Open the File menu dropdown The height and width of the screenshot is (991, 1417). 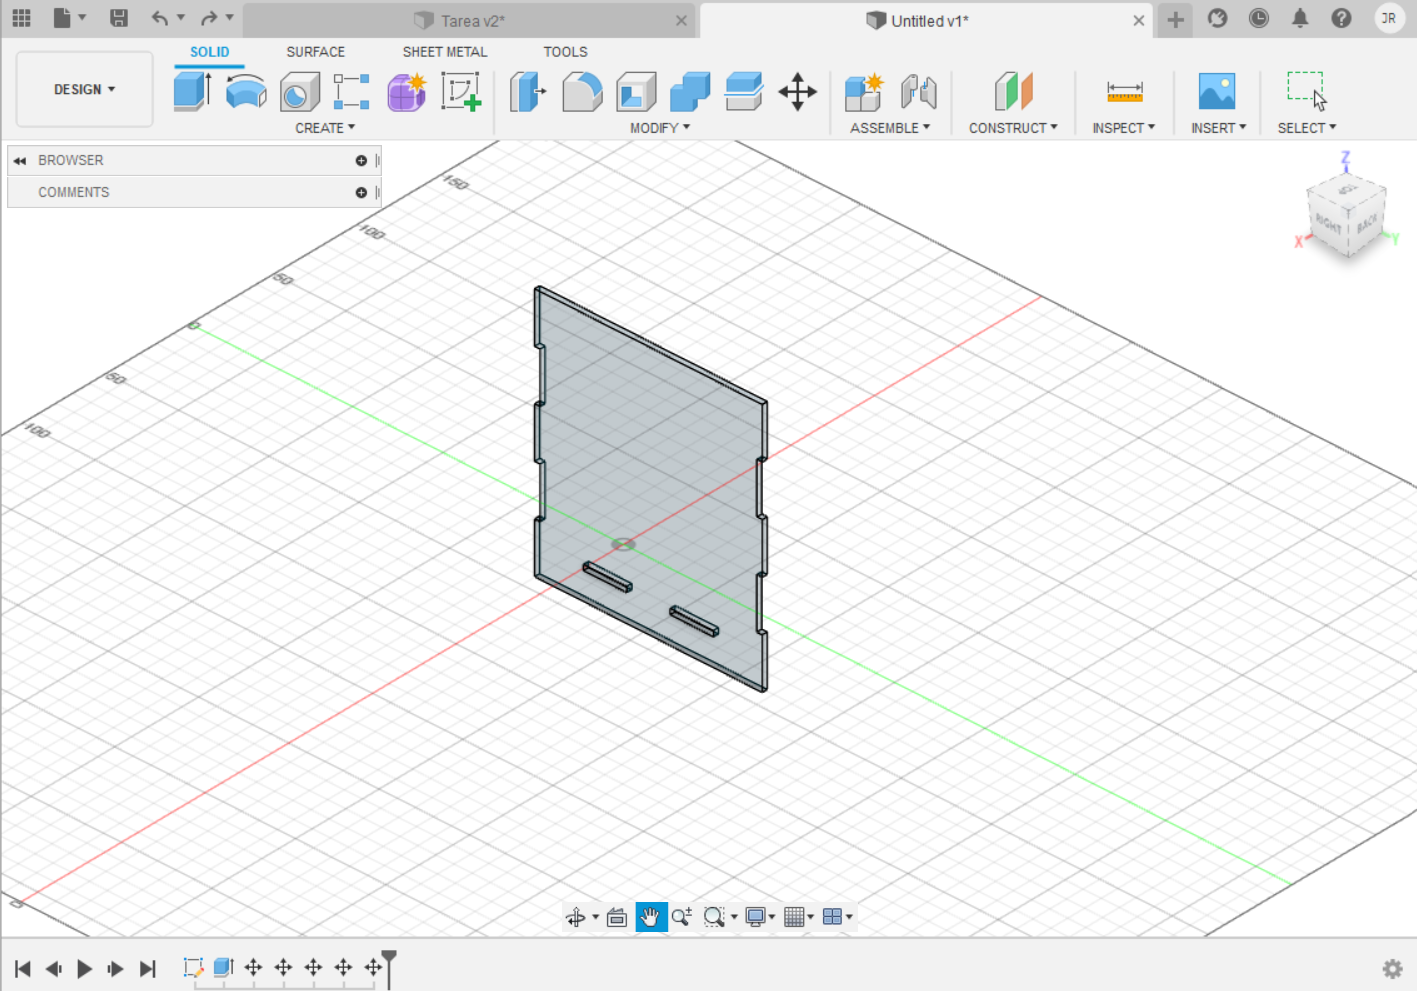(69, 18)
